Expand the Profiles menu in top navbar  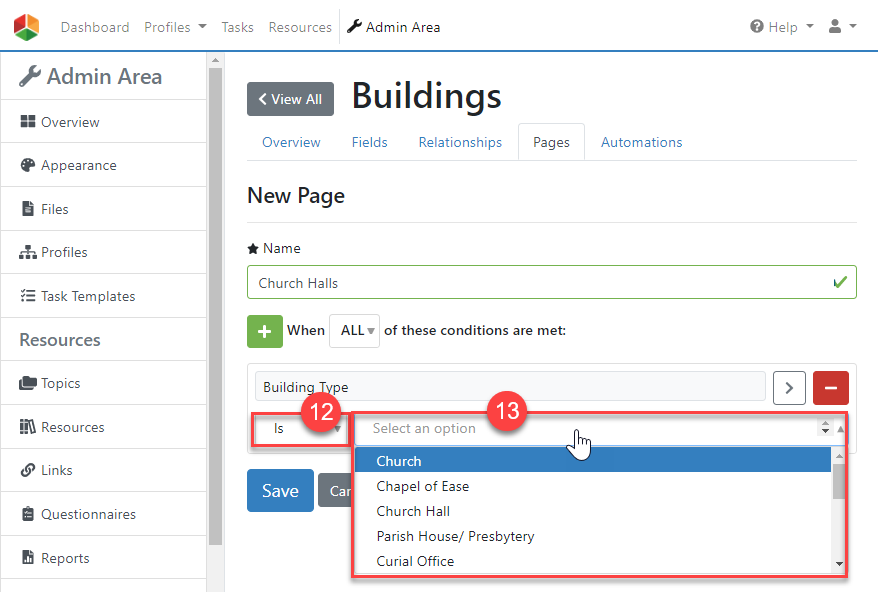point(175,27)
